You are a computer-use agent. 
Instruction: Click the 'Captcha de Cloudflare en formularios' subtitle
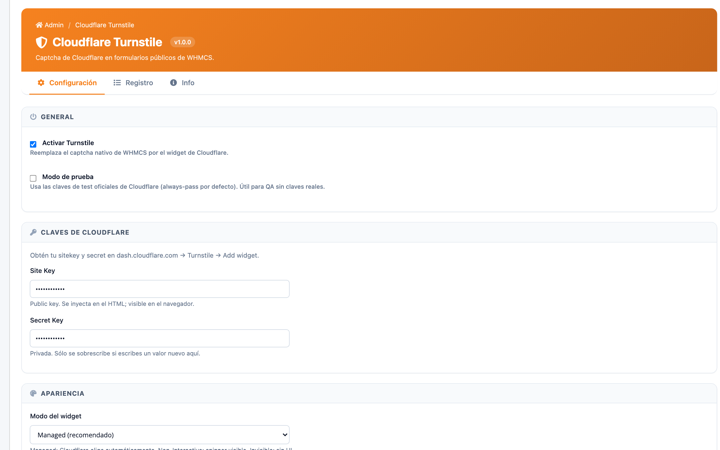click(124, 58)
